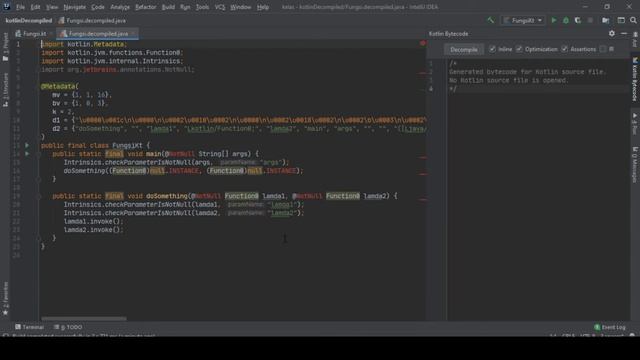Screen dimensions: 640x360
Task: Toggle the Optimization checkbox
Action: pos(519,49)
